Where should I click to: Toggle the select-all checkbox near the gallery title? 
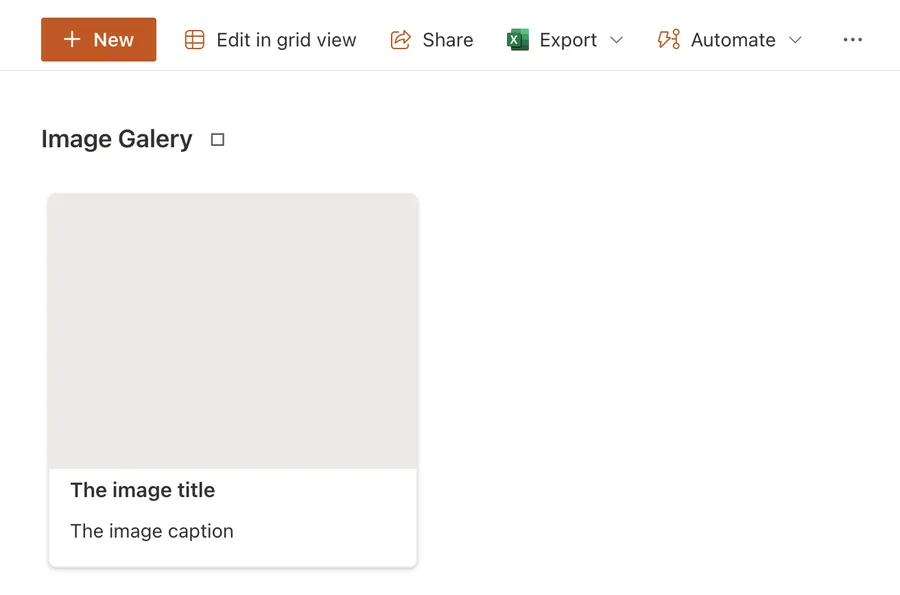click(217, 140)
